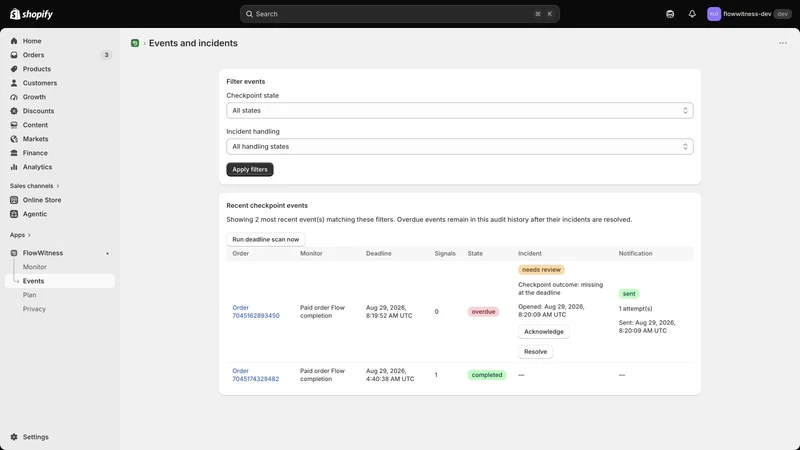Expand the Apps section
This screenshot has height=450, width=800.
[x=20, y=235]
